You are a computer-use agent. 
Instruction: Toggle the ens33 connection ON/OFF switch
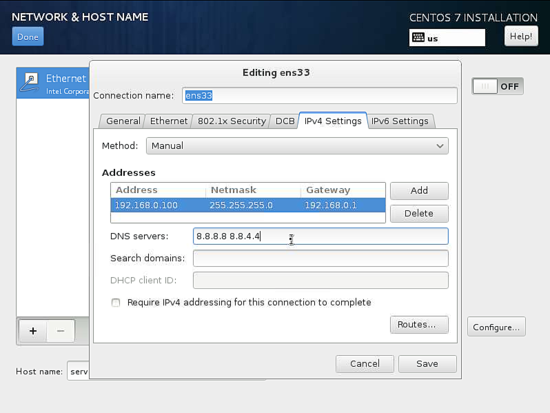tap(497, 86)
